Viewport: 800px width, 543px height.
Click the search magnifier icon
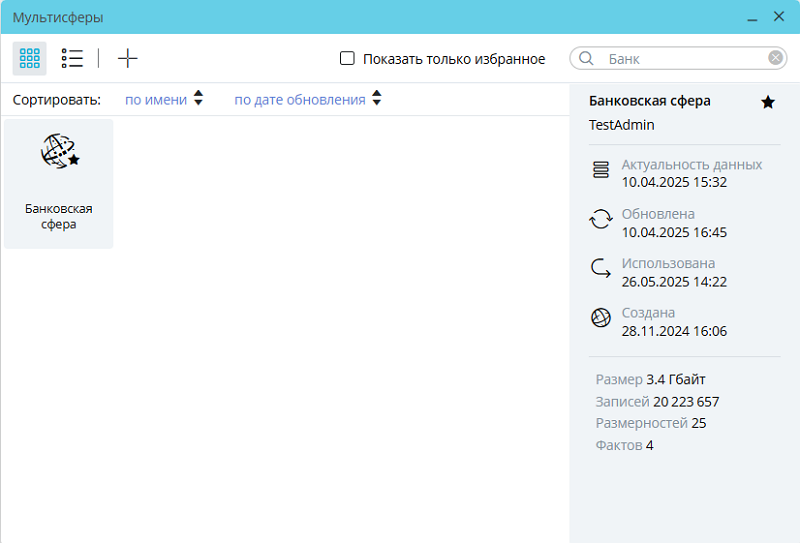[587, 59]
